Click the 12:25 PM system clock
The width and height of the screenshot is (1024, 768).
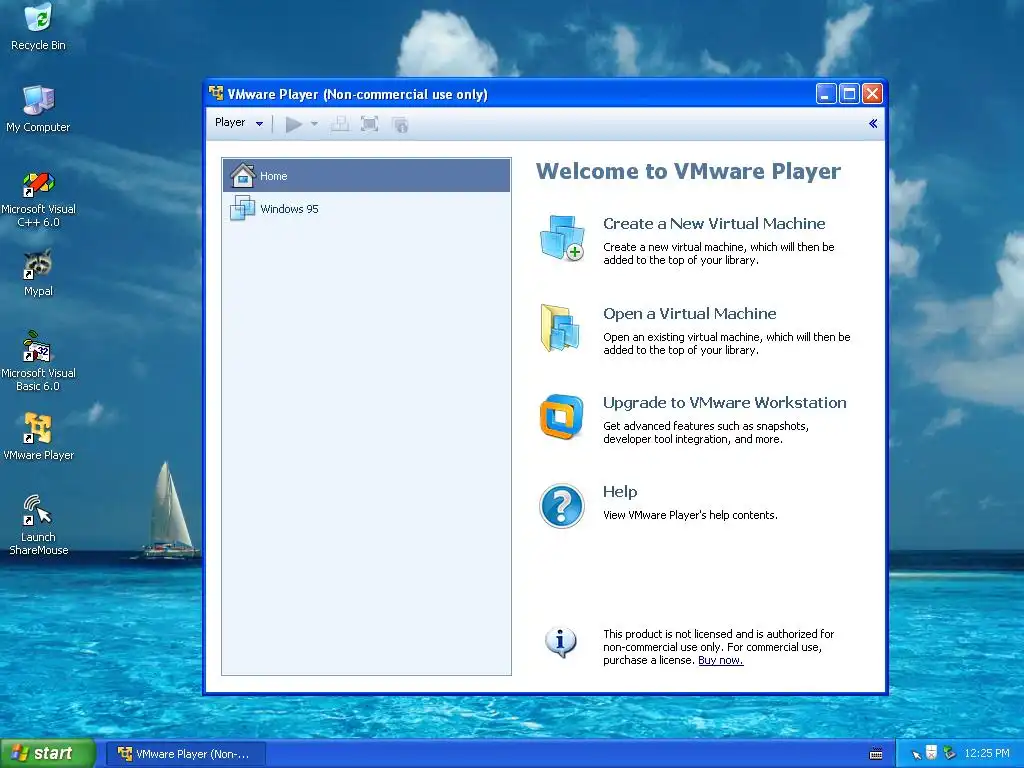987,754
